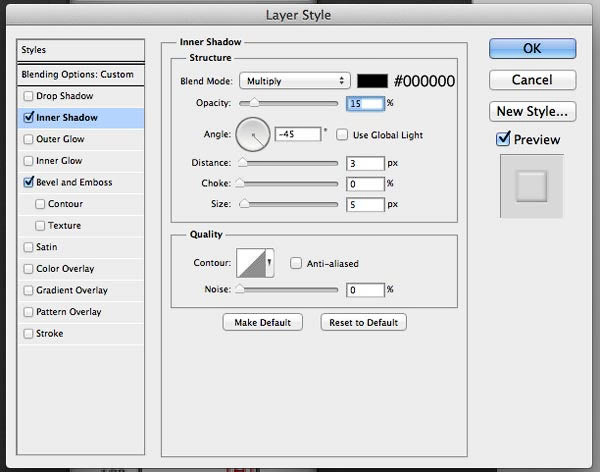600x472 pixels.
Task: Click the Choke value field
Action: (x=365, y=184)
